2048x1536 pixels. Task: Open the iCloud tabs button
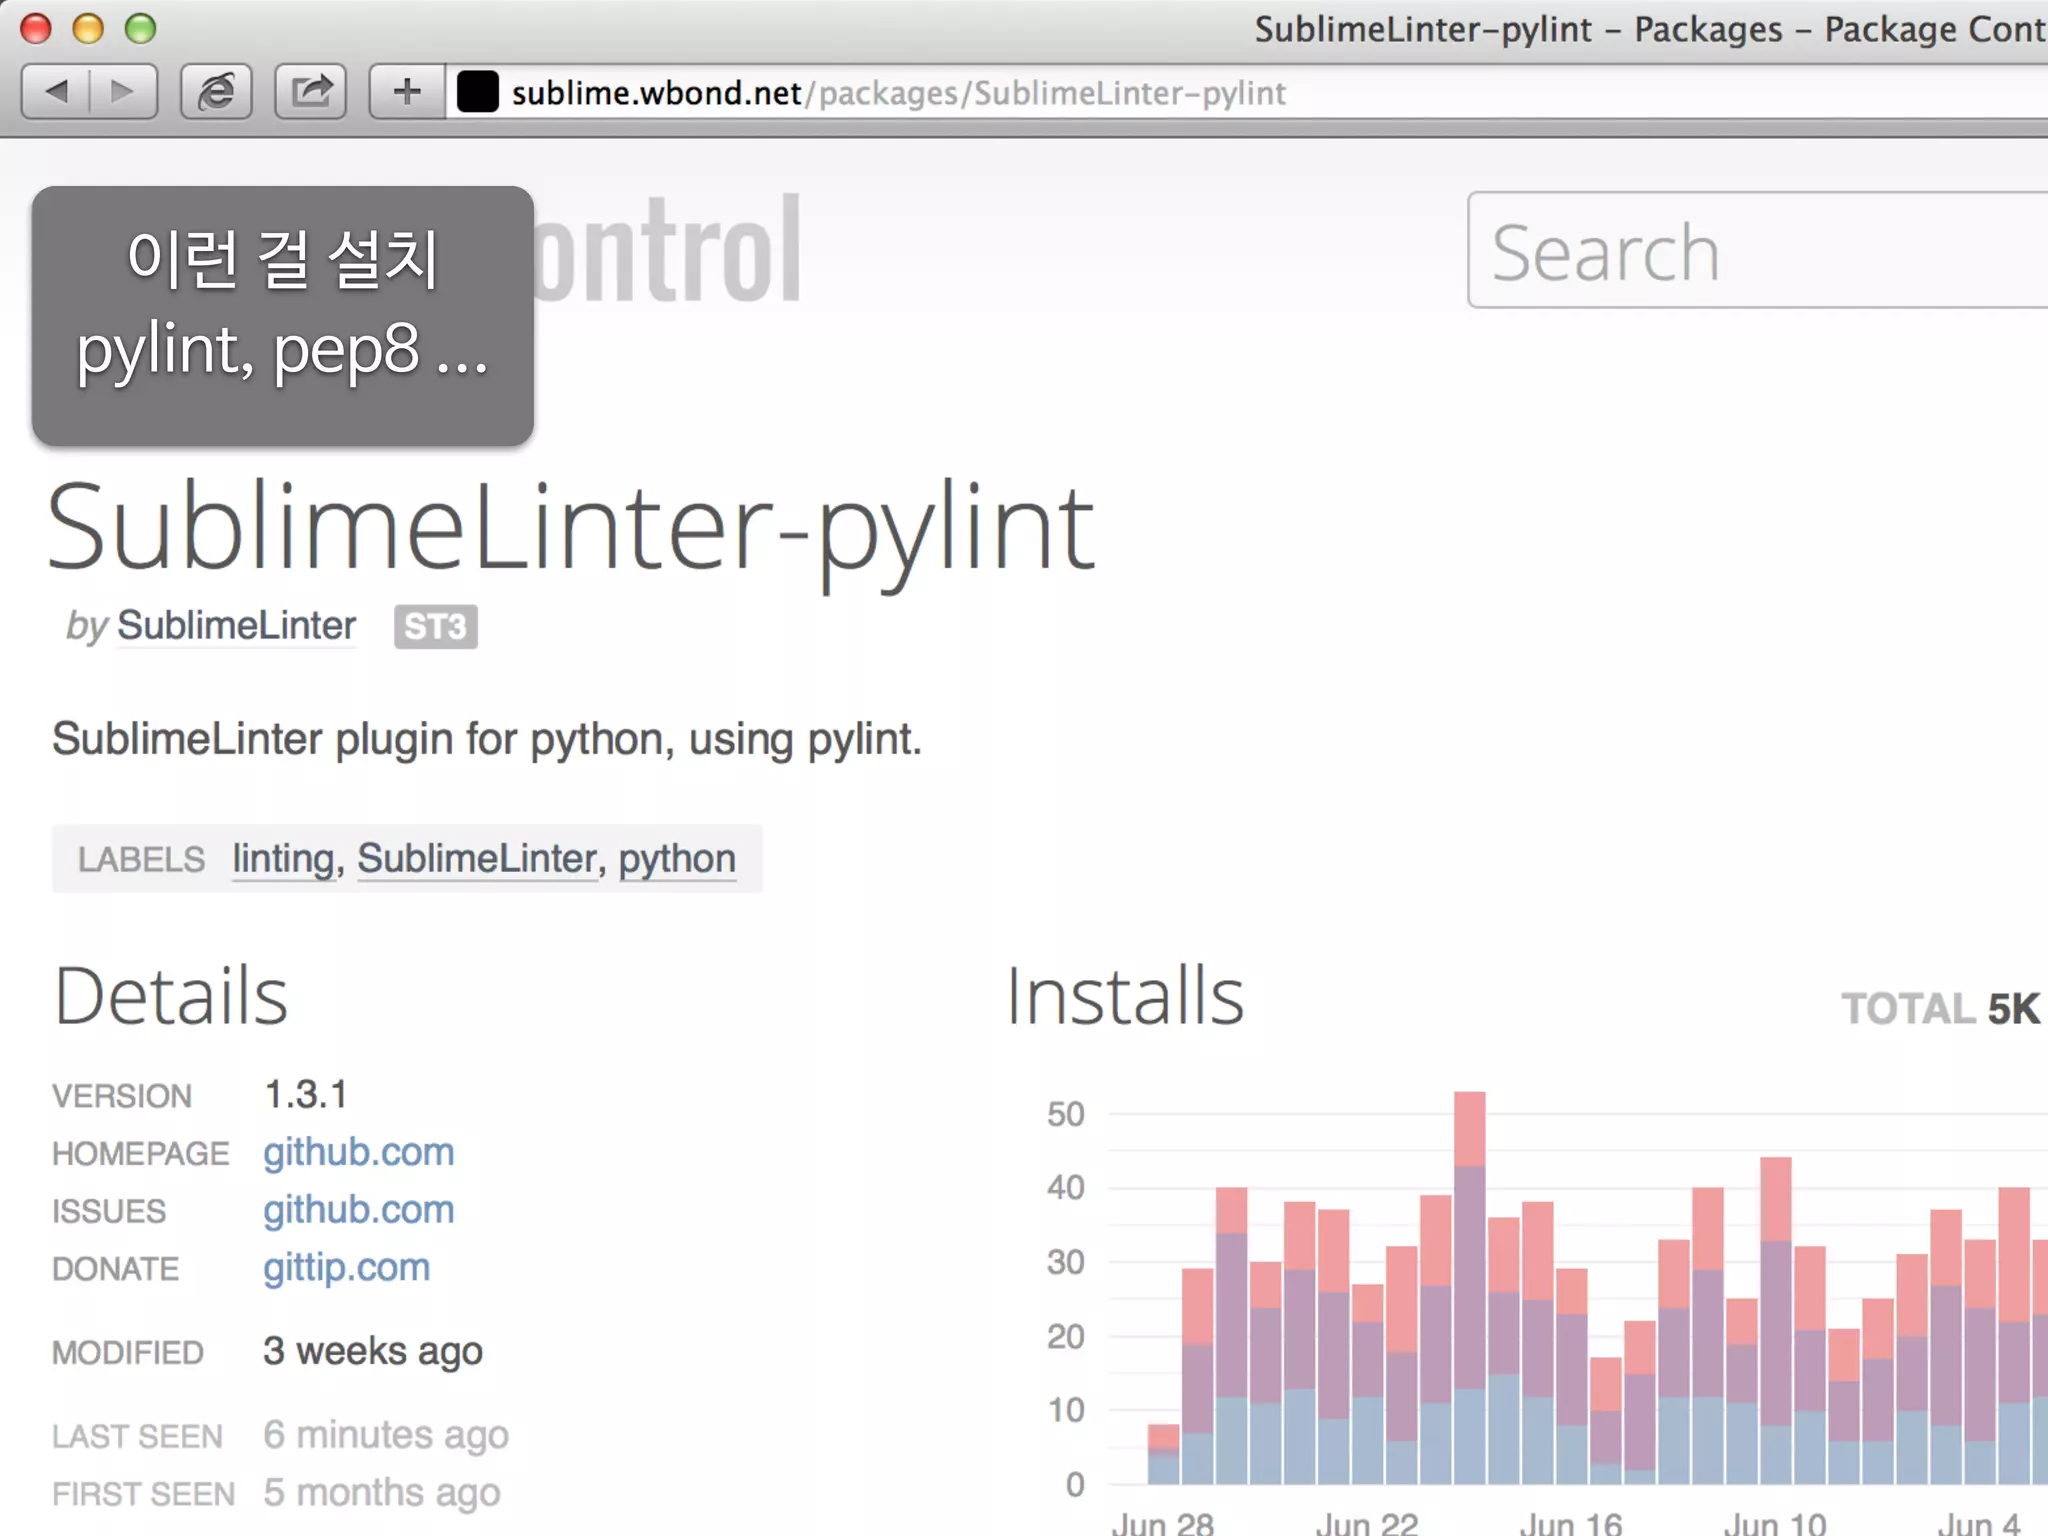pos(216,92)
